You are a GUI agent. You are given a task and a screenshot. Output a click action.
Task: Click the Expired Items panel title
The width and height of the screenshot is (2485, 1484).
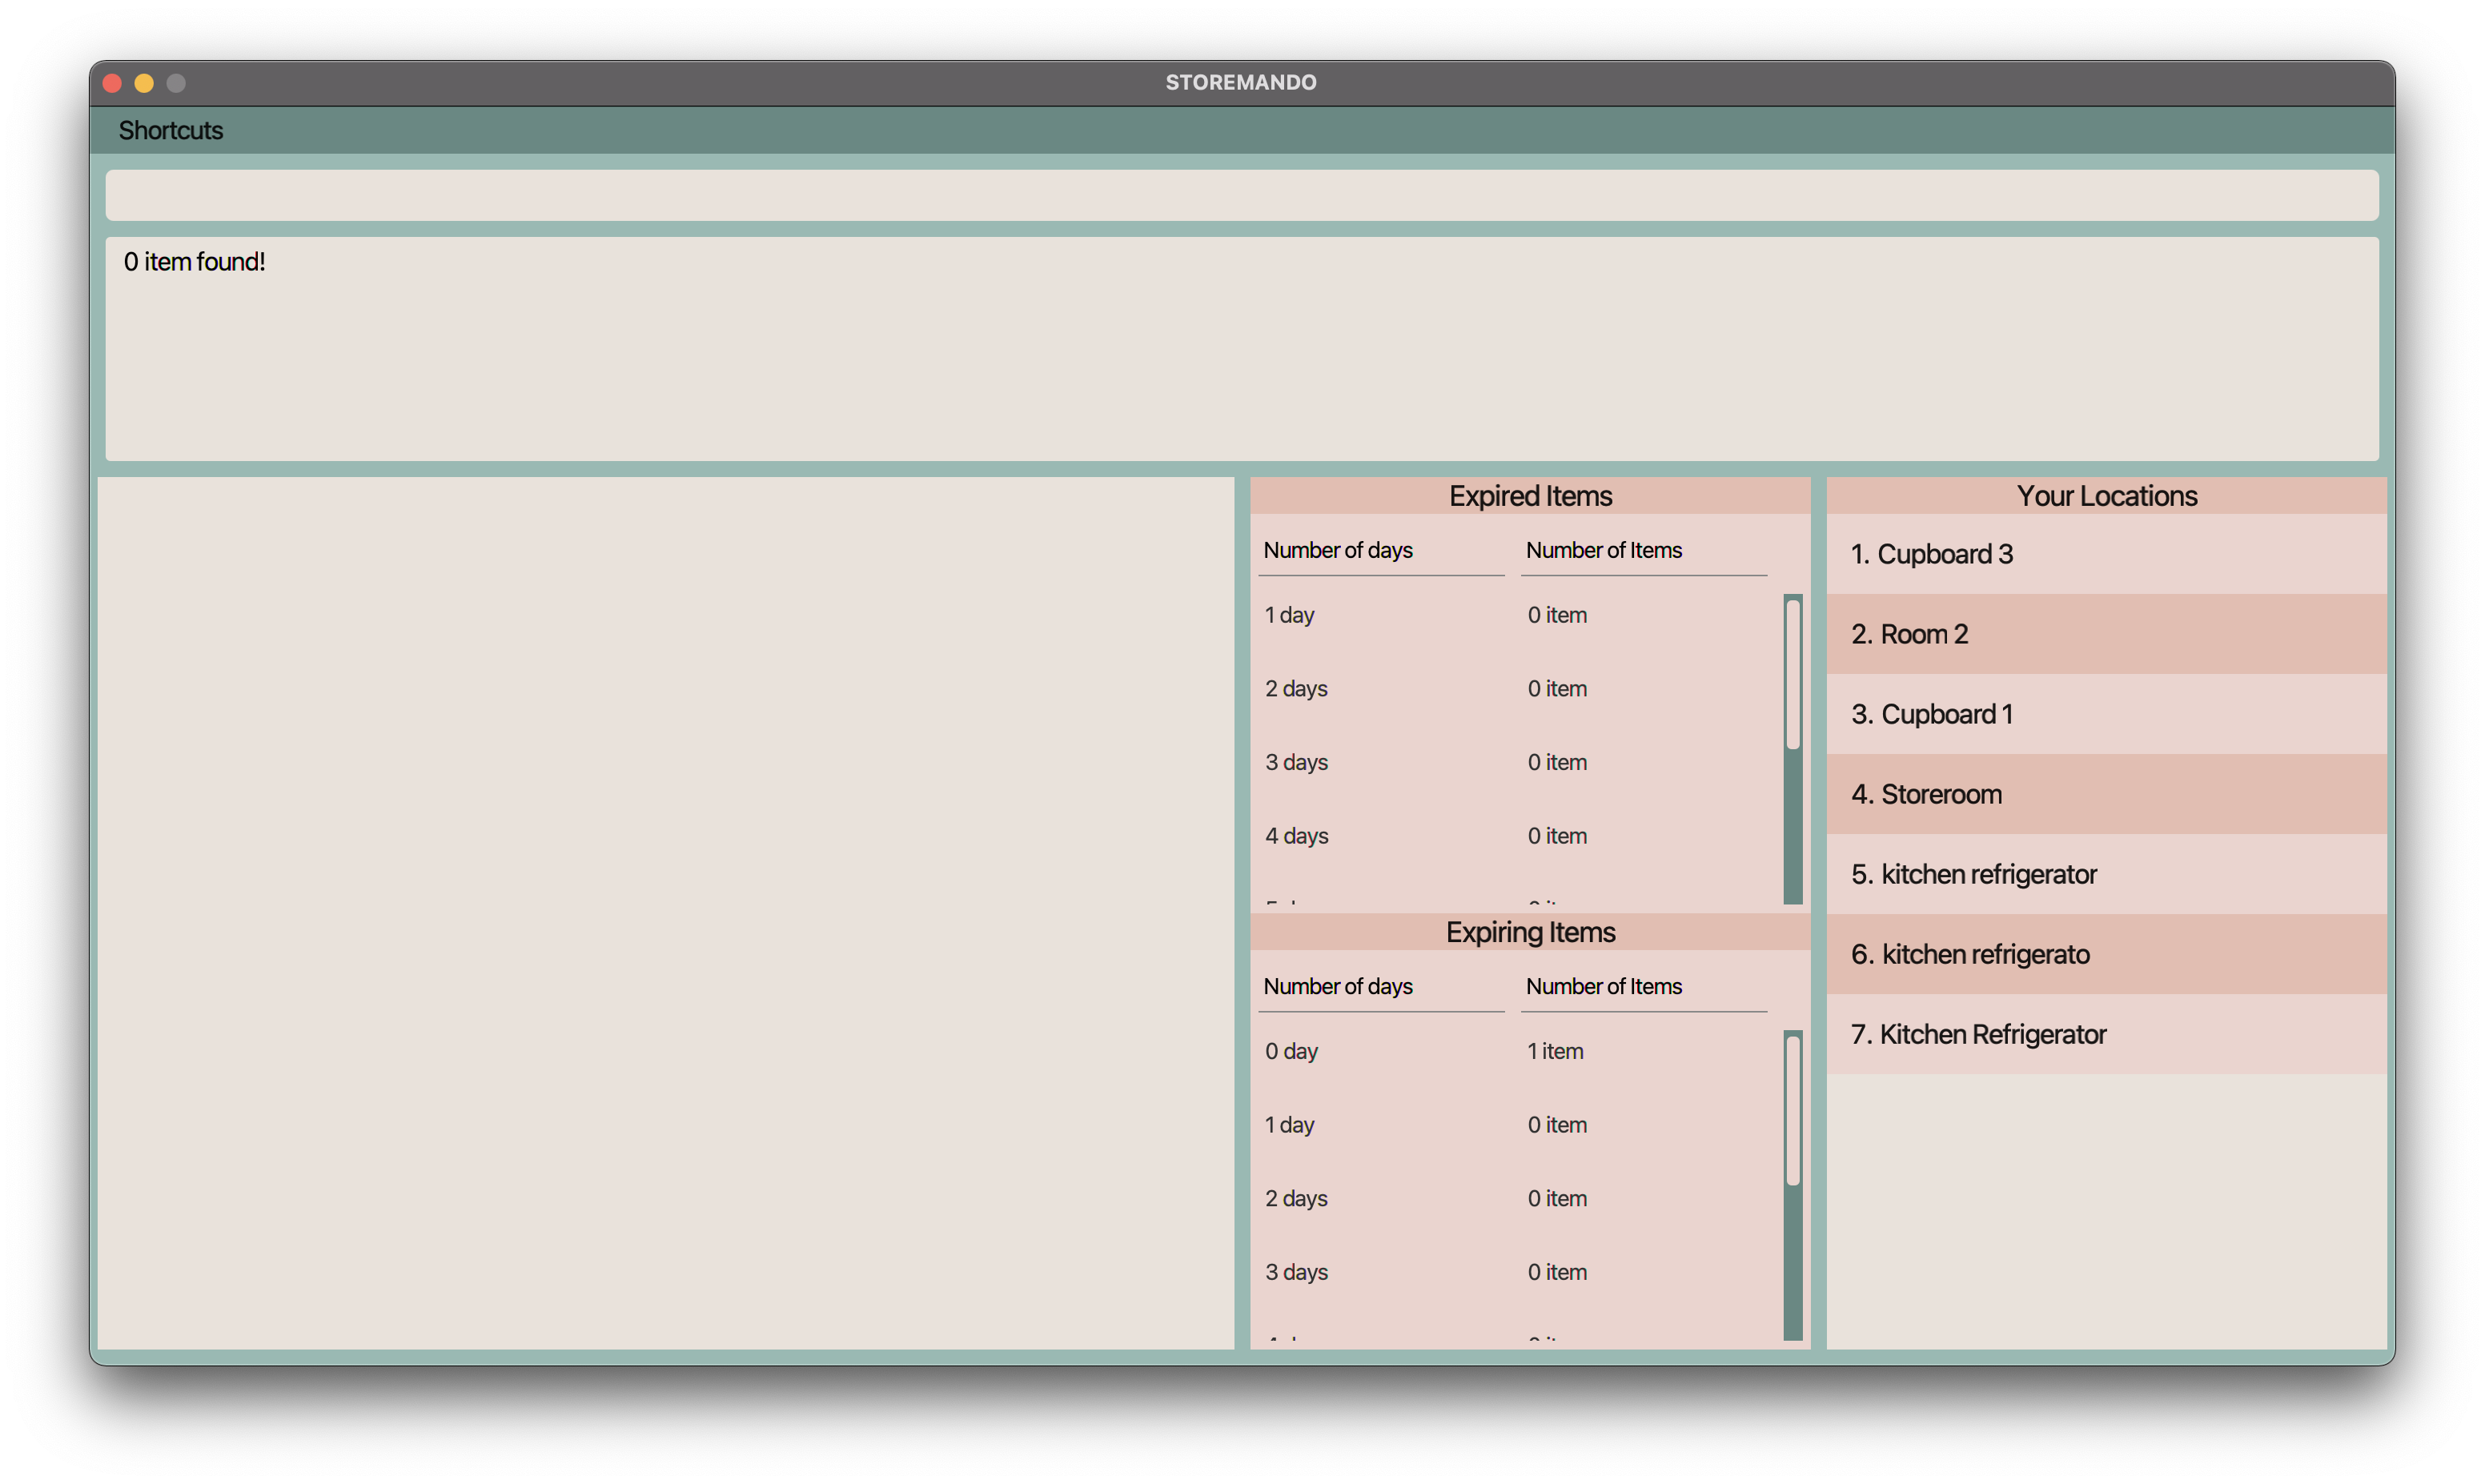pos(1530,496)
